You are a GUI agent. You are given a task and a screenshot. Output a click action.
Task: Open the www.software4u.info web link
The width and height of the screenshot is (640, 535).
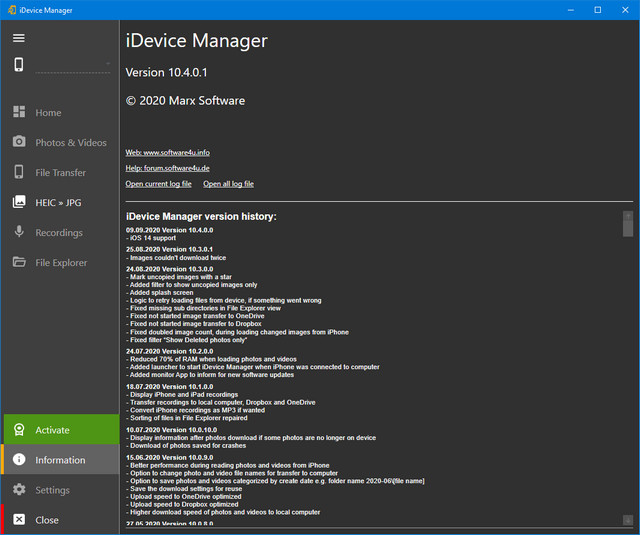point(167,153)
